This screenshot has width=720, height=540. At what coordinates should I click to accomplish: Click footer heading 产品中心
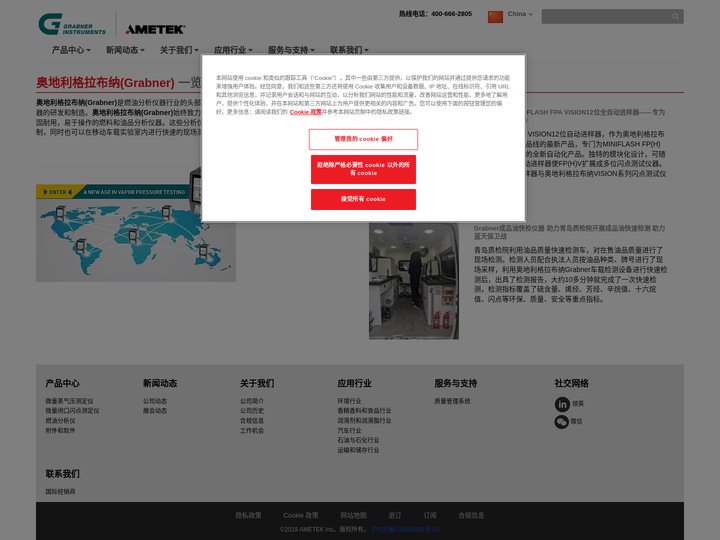click(62, 383)
